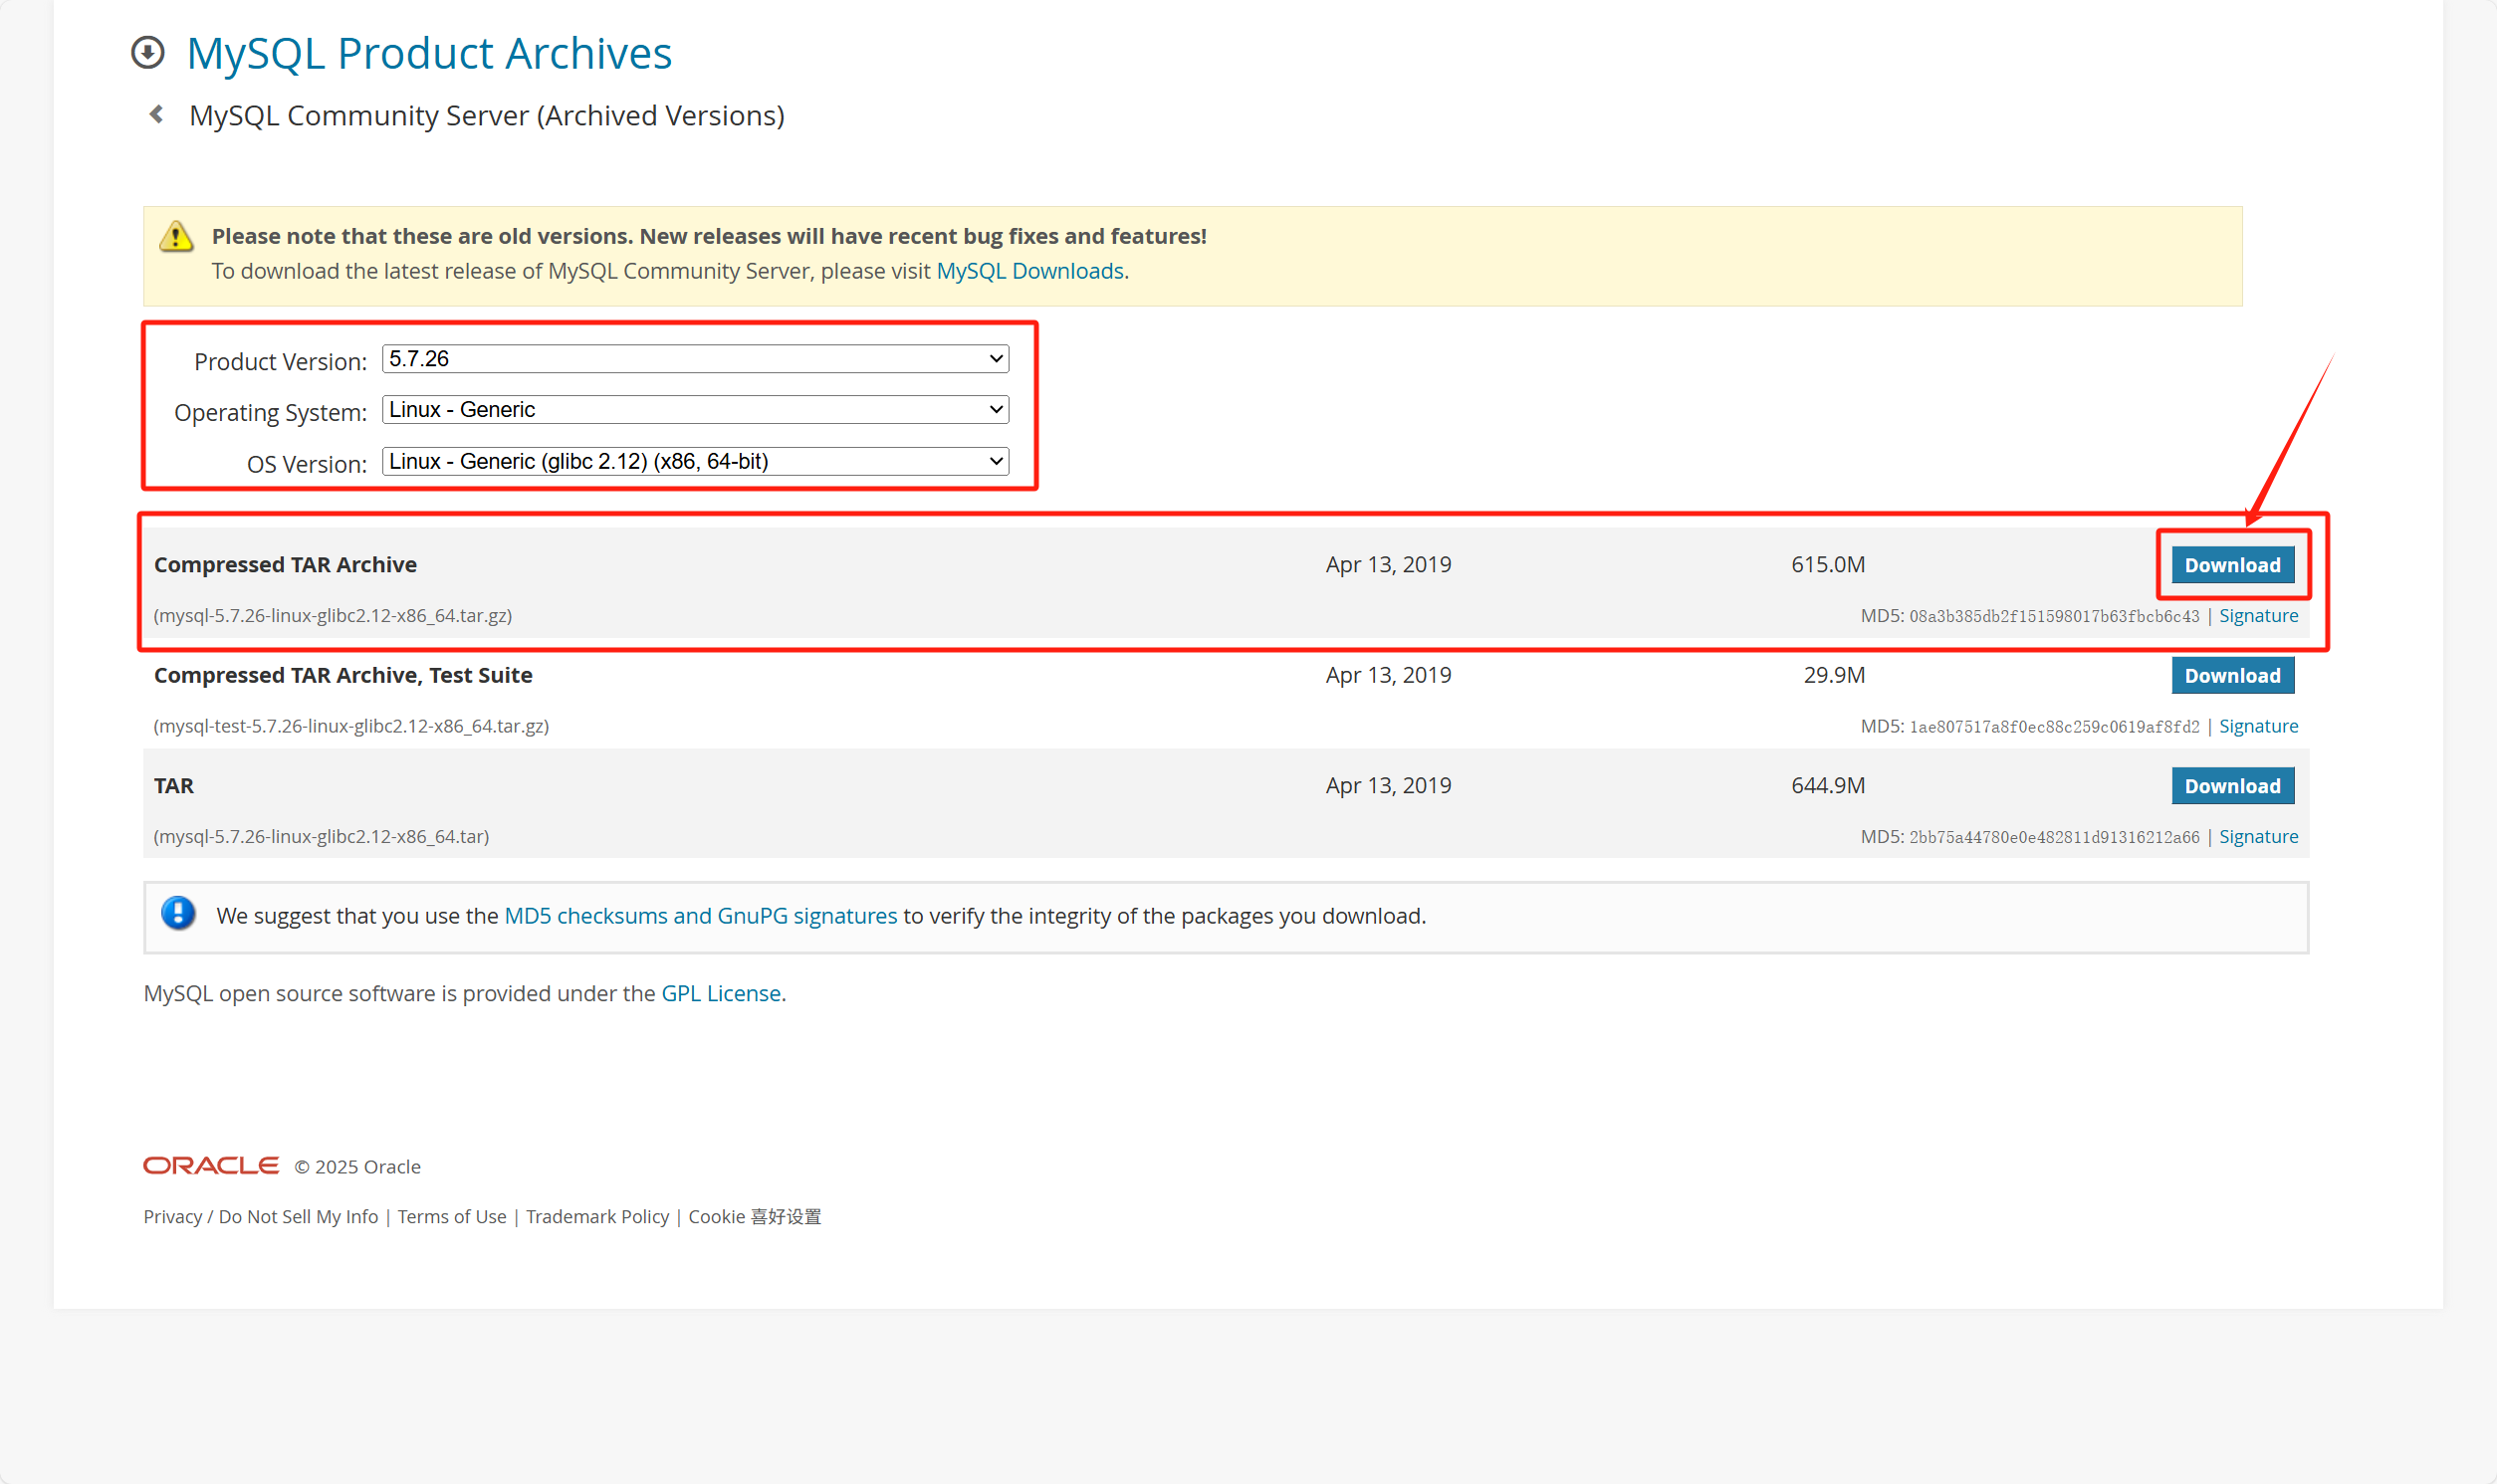This screenshot has width=2497, height=1484.
Task: Download the 644.9M TAR file
Action: pyautogui.click(x=2232, y=786)
